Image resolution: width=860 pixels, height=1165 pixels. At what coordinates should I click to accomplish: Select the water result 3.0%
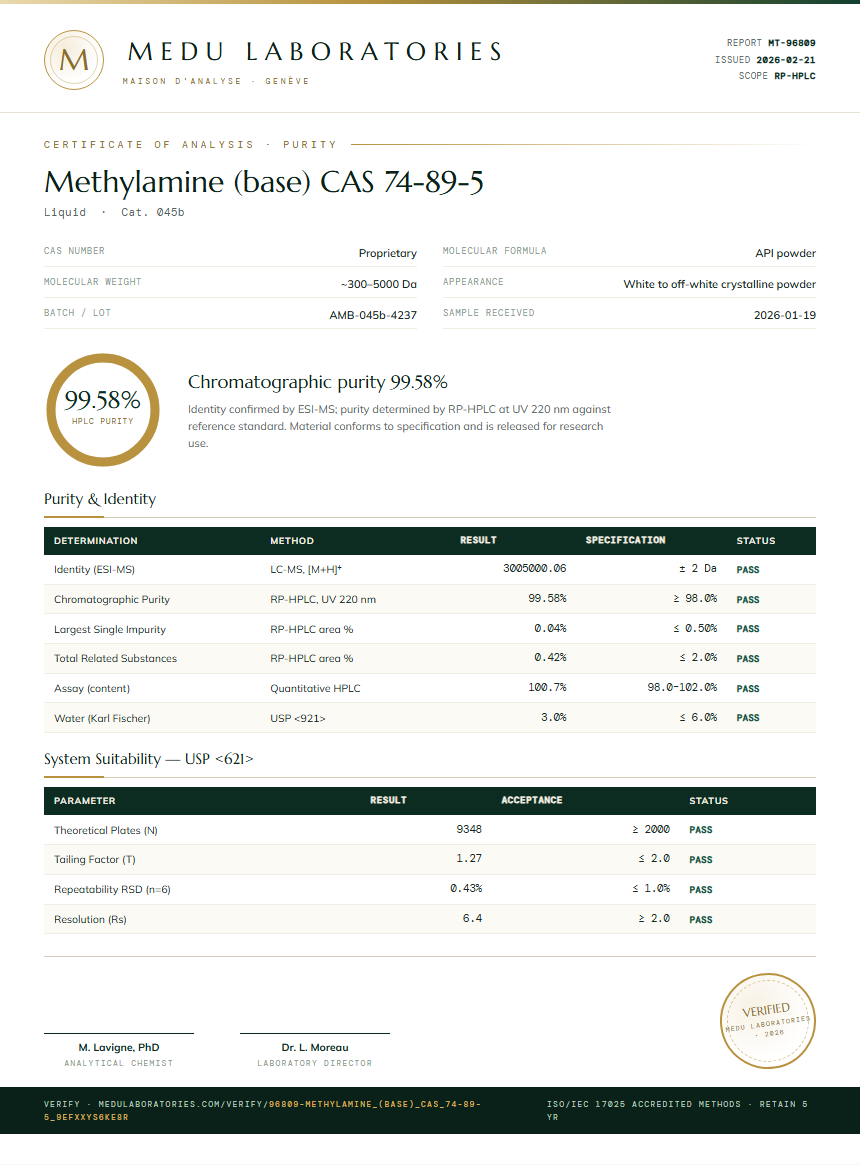(554, 718)
